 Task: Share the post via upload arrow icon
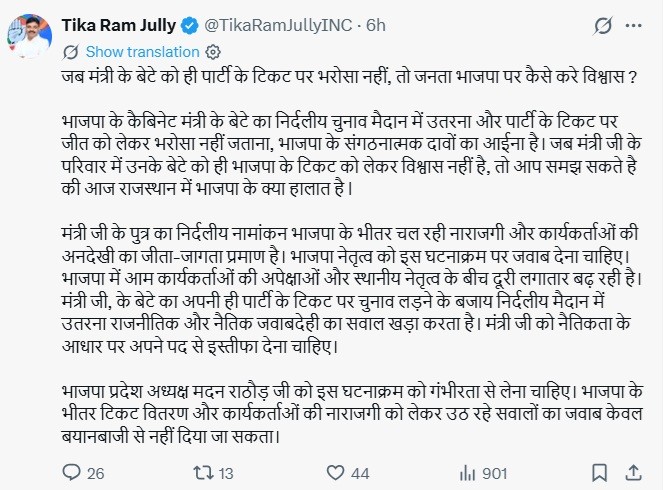coord(633,473)
